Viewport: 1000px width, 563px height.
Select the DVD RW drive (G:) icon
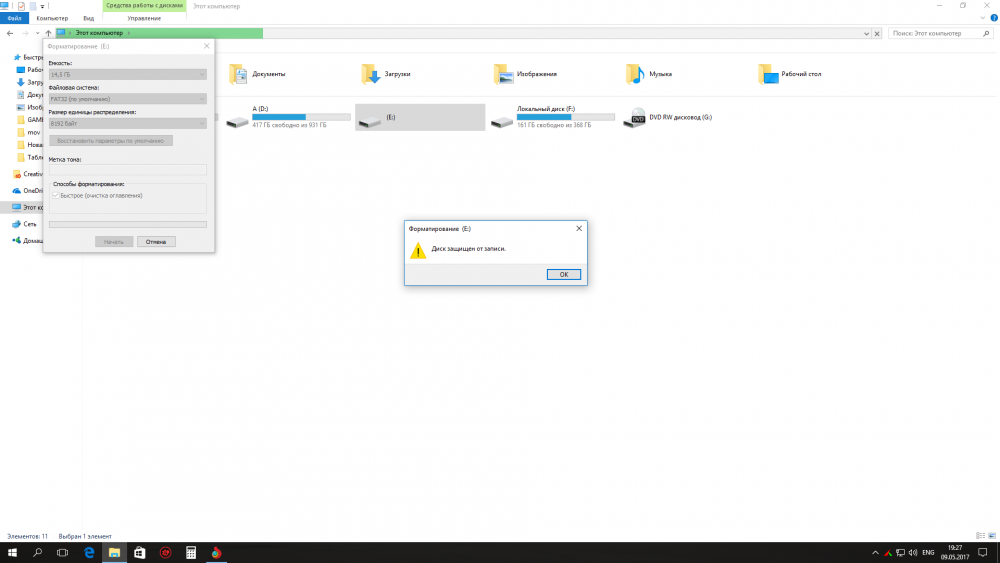click(634, 119)
